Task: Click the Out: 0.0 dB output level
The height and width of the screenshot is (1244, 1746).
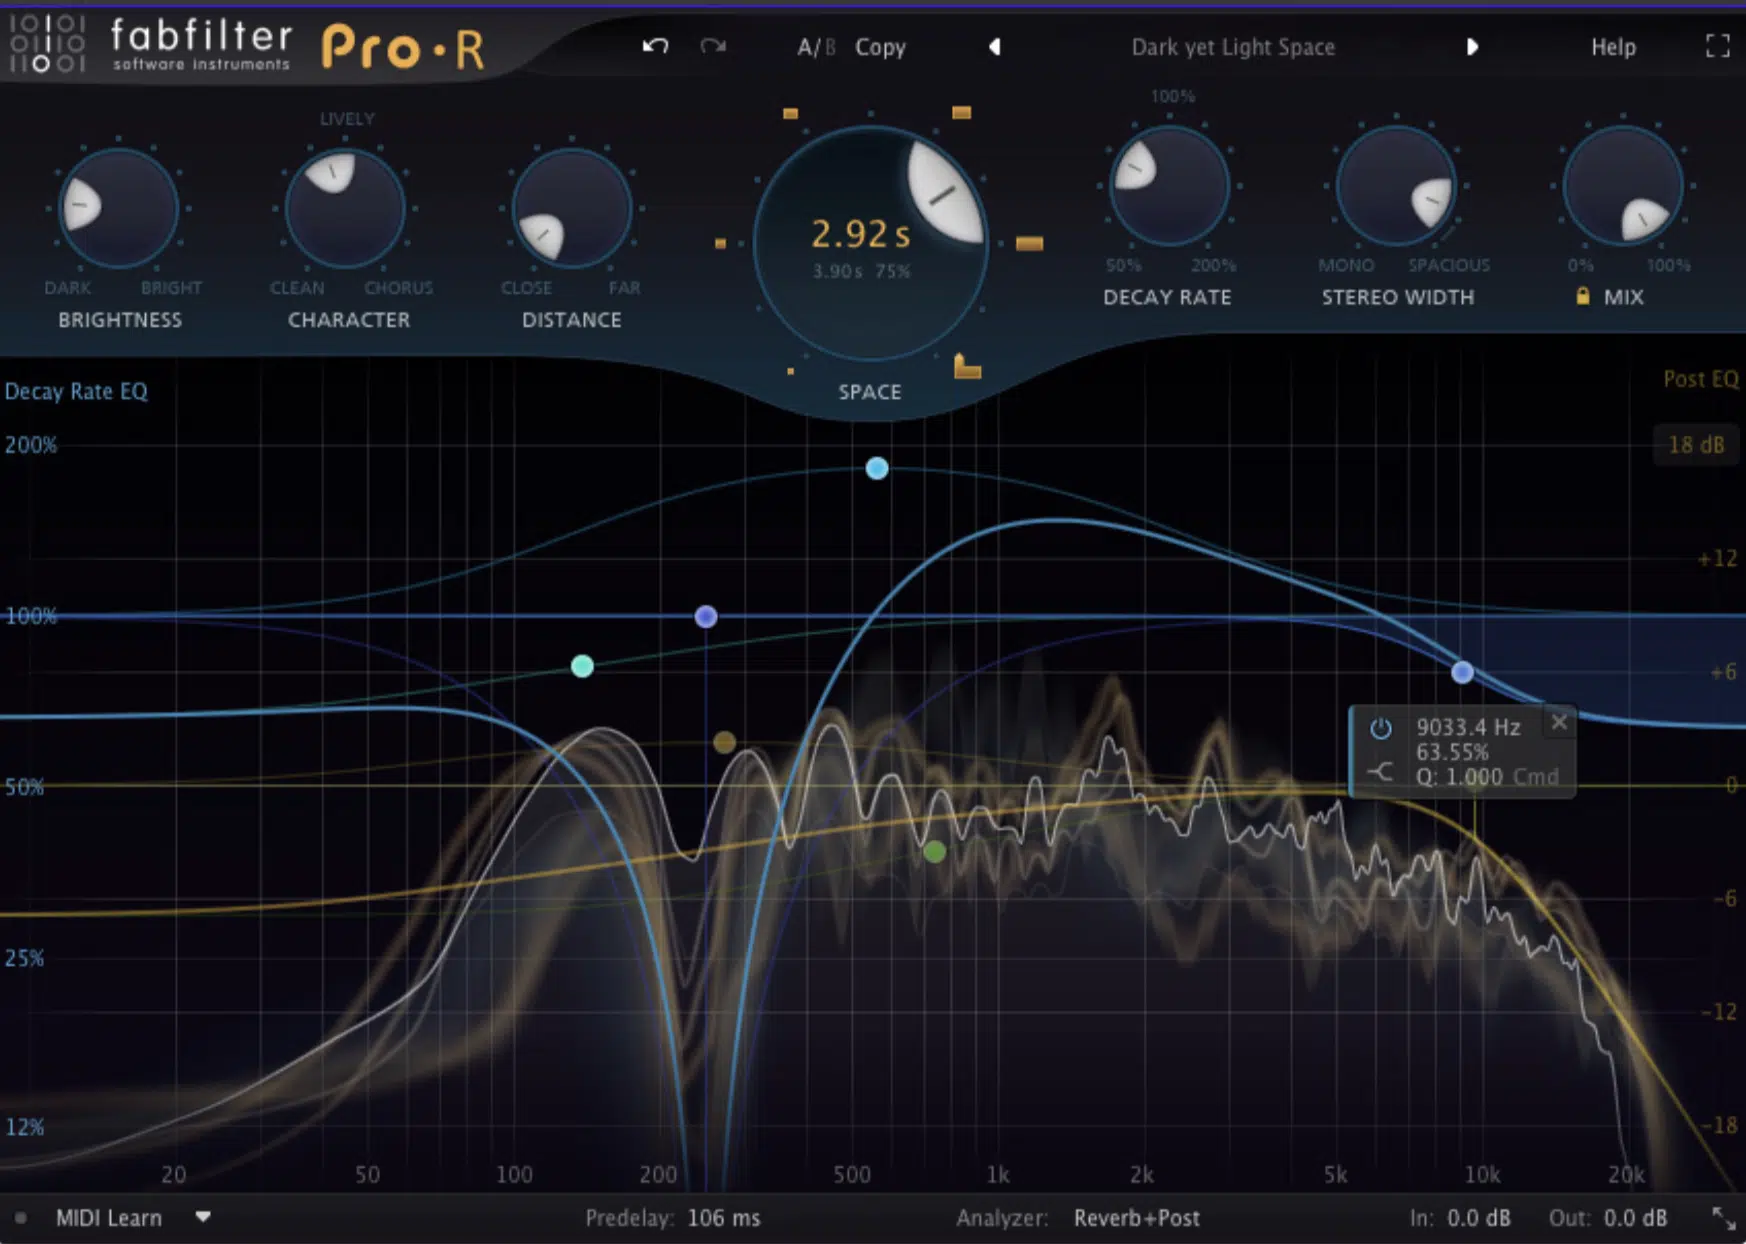Action: 1608,1218
